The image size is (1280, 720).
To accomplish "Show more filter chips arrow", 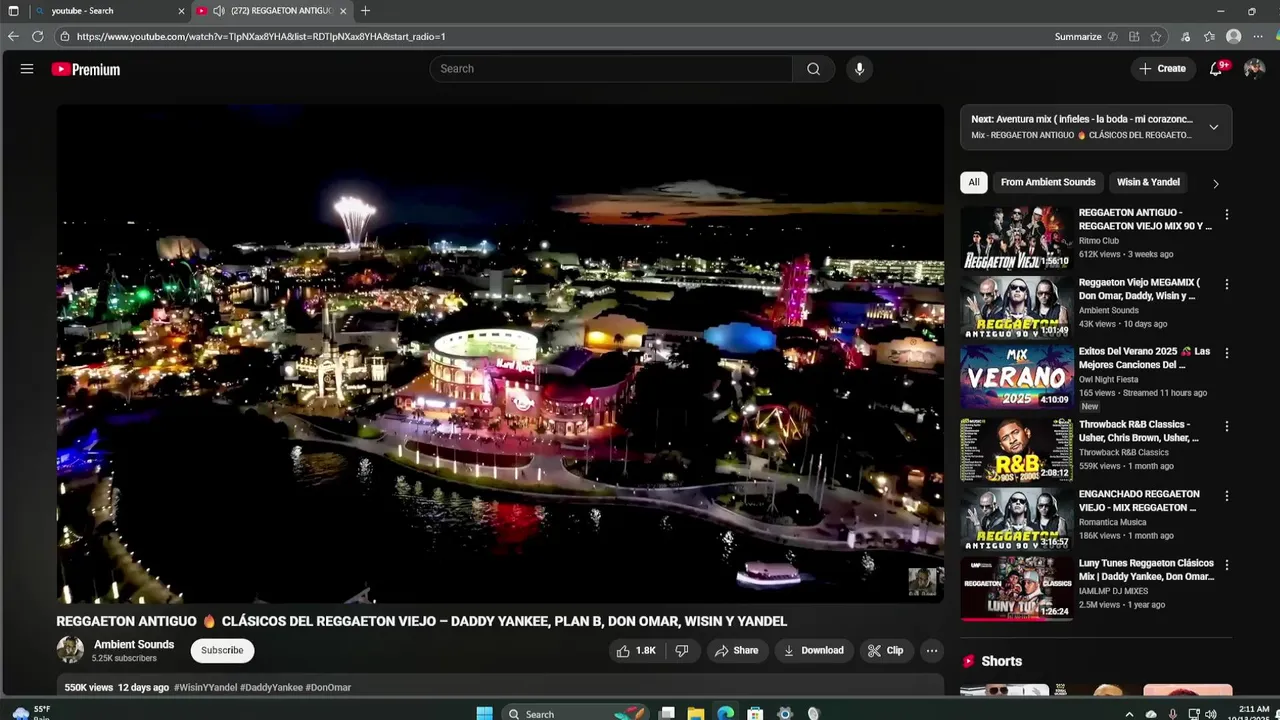I will point(1216,183).
